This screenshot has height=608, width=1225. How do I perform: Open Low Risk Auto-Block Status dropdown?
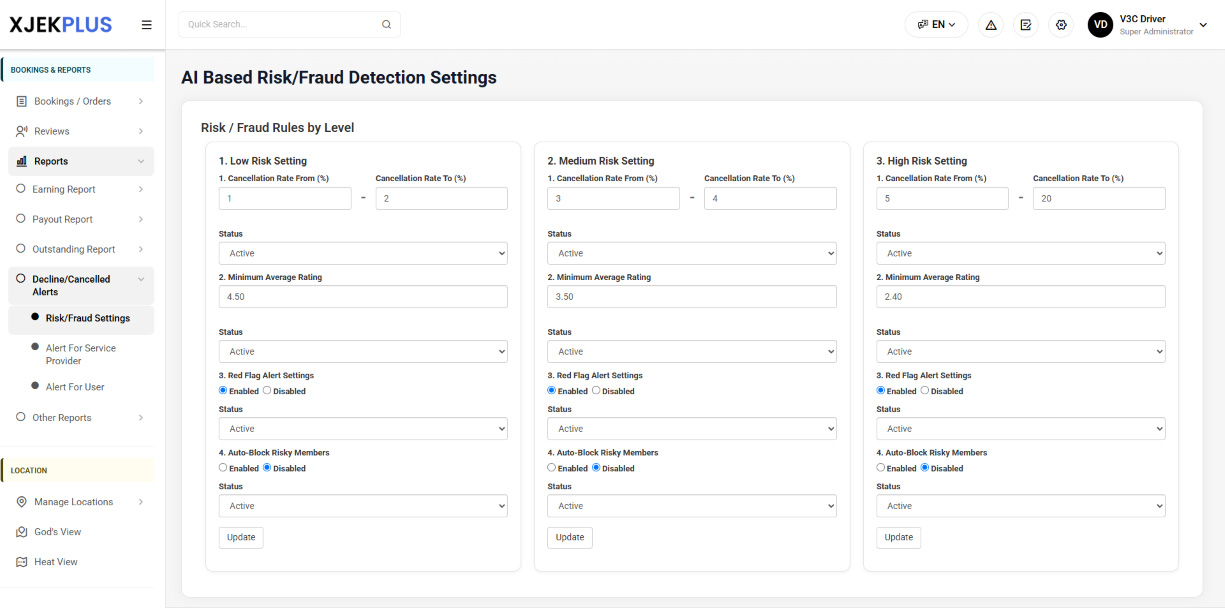[363, 506]
